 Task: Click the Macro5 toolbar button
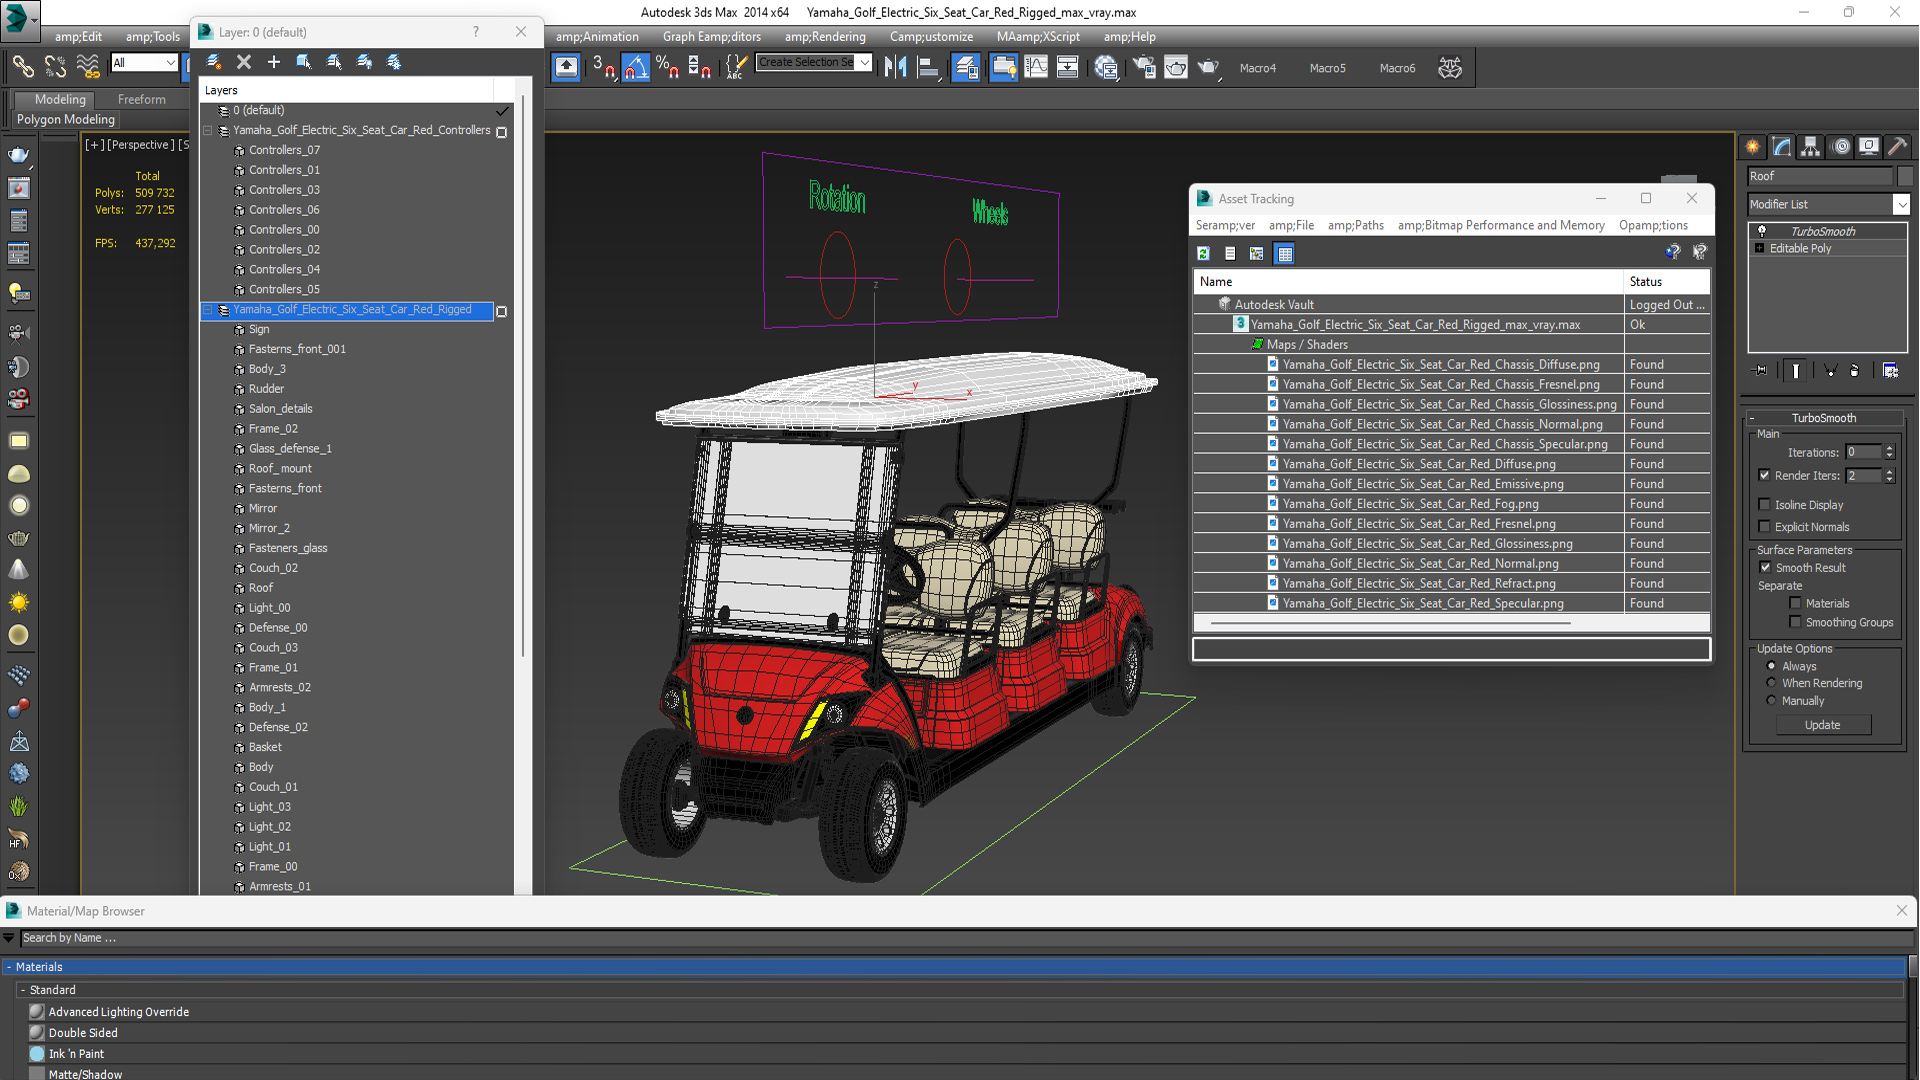pyautogui.click(x=1327, y=68)
